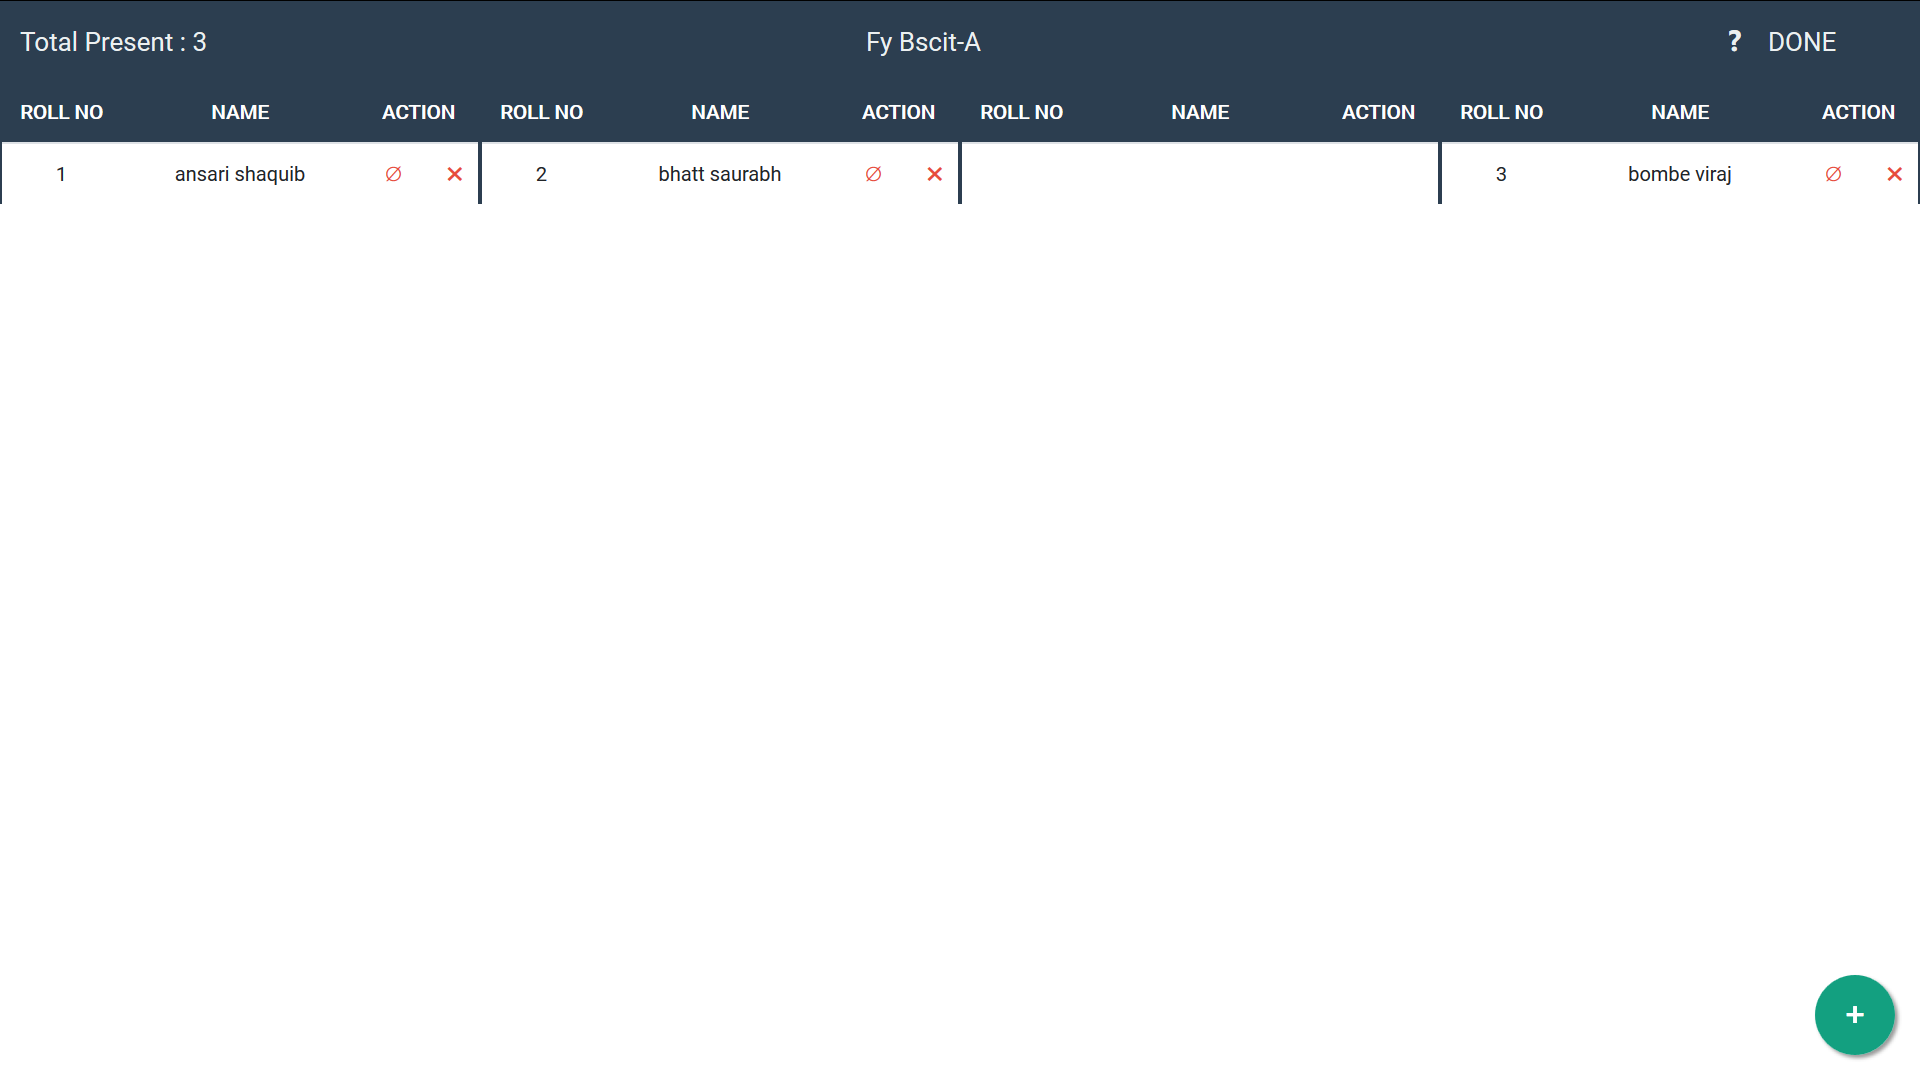Click the red X to remove bhatt saurabh
The width and height of the screenshot is (1920, 1080).
tap(935, 173)
